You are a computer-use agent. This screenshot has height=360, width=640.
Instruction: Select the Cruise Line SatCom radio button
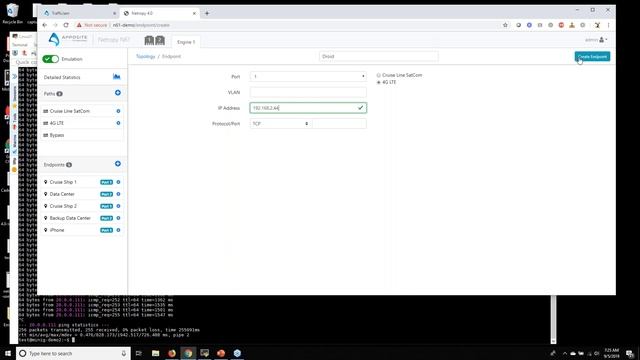[378, 75]
